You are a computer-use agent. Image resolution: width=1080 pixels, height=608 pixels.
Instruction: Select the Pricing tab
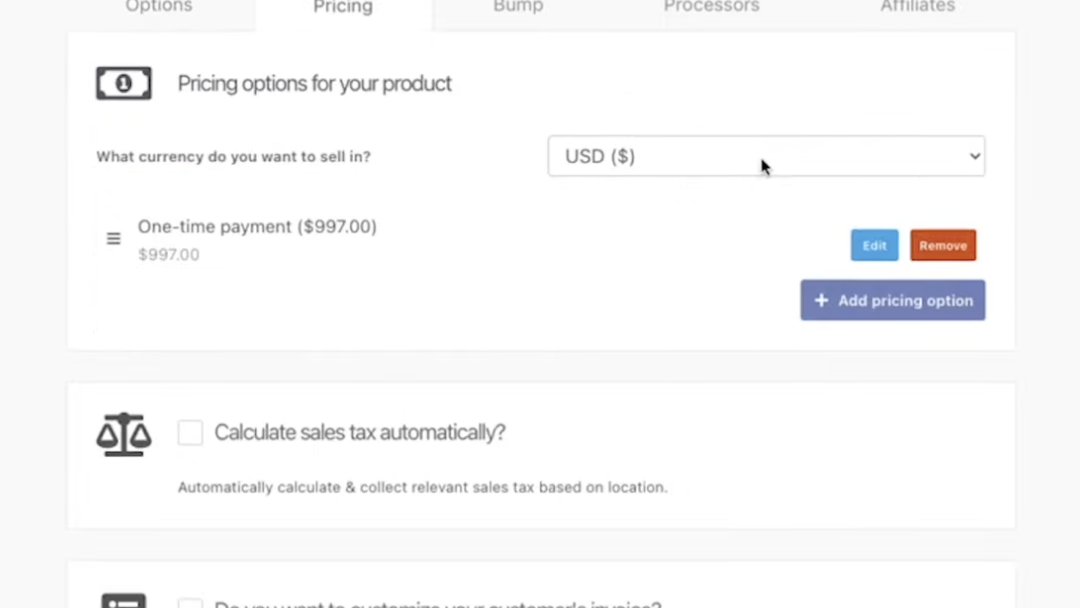(343, 8)
